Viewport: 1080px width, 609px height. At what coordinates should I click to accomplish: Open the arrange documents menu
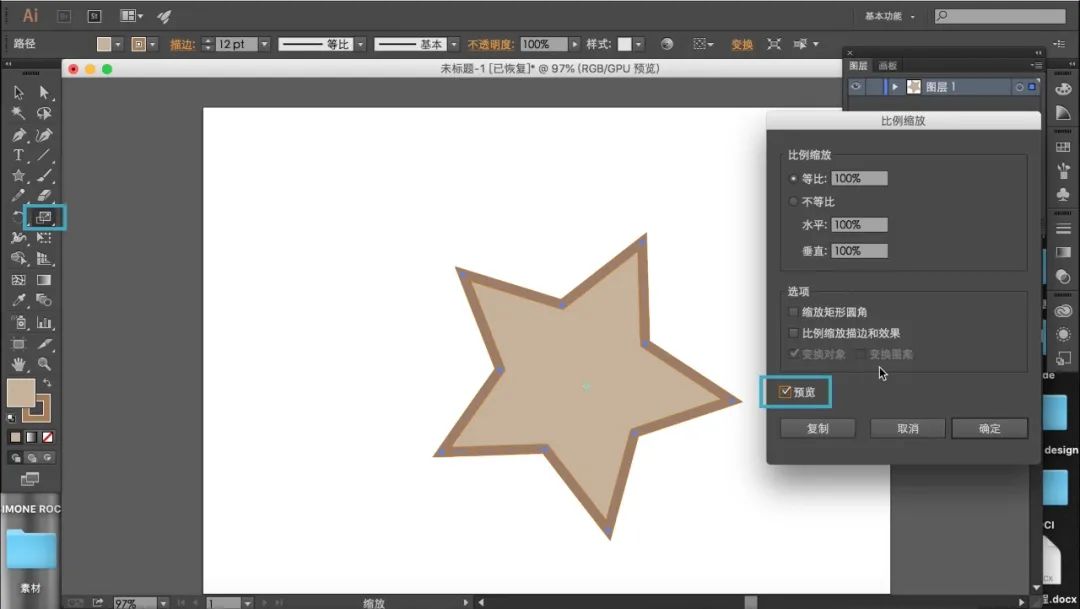(x=131, y=16)
